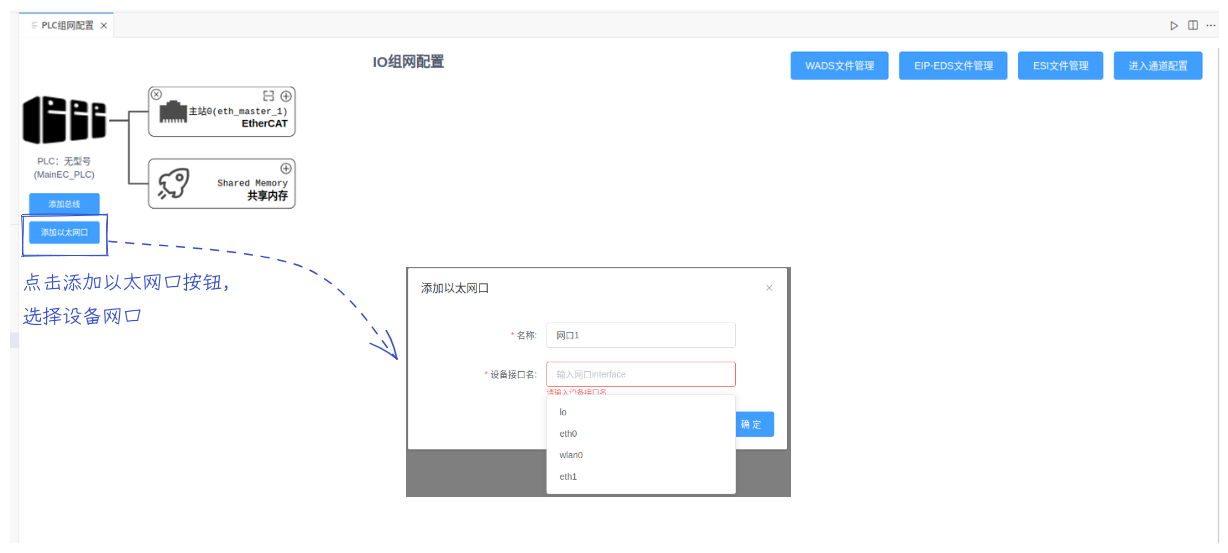Click the PLC：无型号 label
The height and width of the screenshot is (553, 1228).
point(64,160)
